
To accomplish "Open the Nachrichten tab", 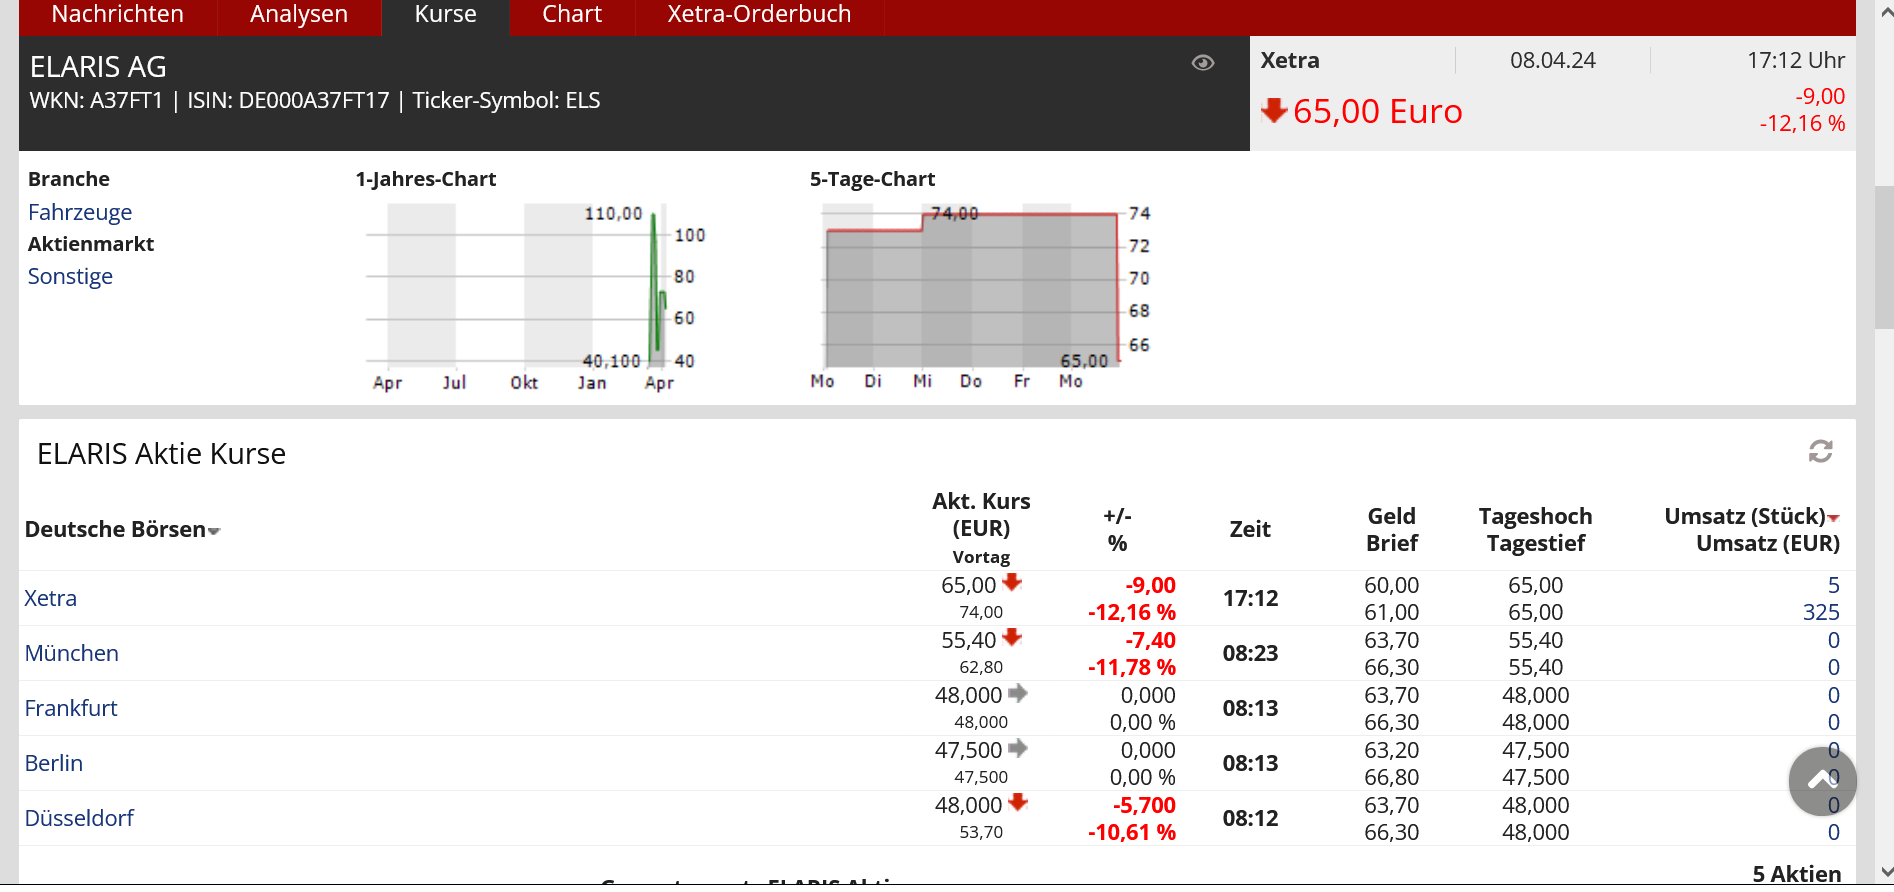I will pos(117,15).
